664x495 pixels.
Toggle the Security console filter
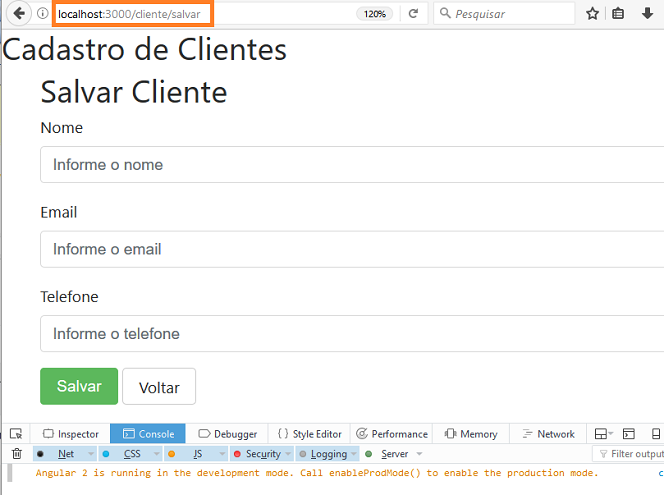pos(257,454)
